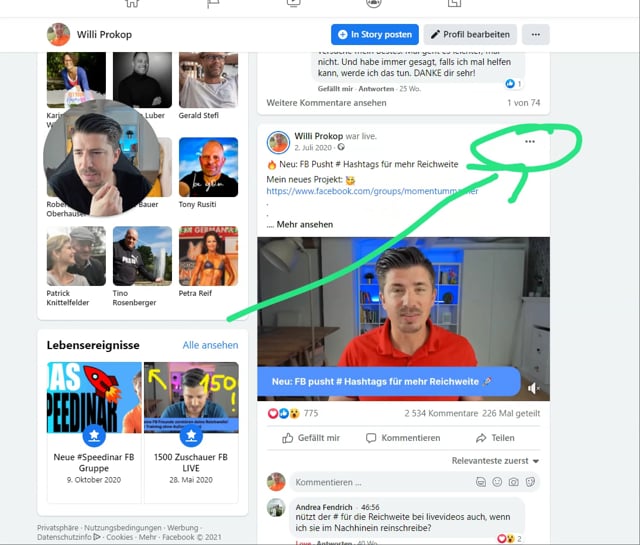Click the Gefällt mir thumbs-up button
The height and width of the screenshot is (545, 640).
(x=311, y=438)
